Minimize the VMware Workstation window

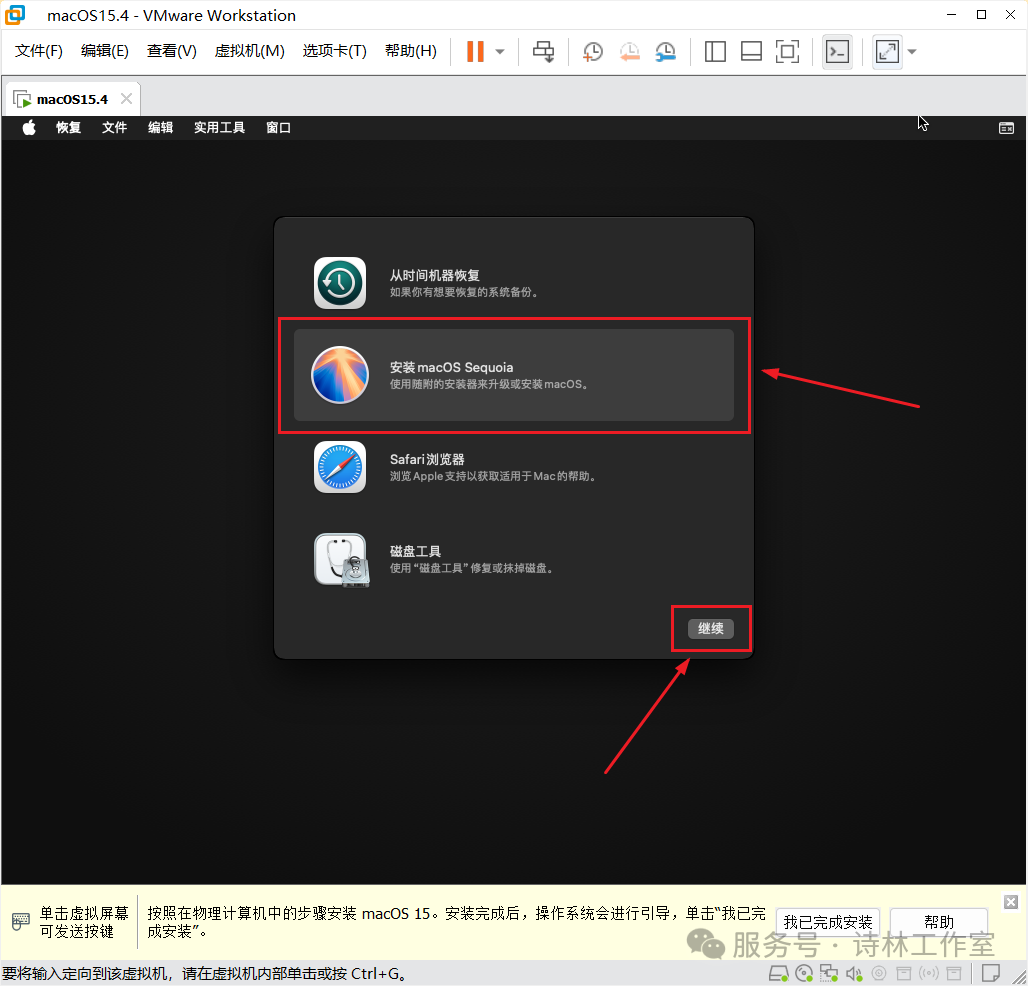(951, 14)
